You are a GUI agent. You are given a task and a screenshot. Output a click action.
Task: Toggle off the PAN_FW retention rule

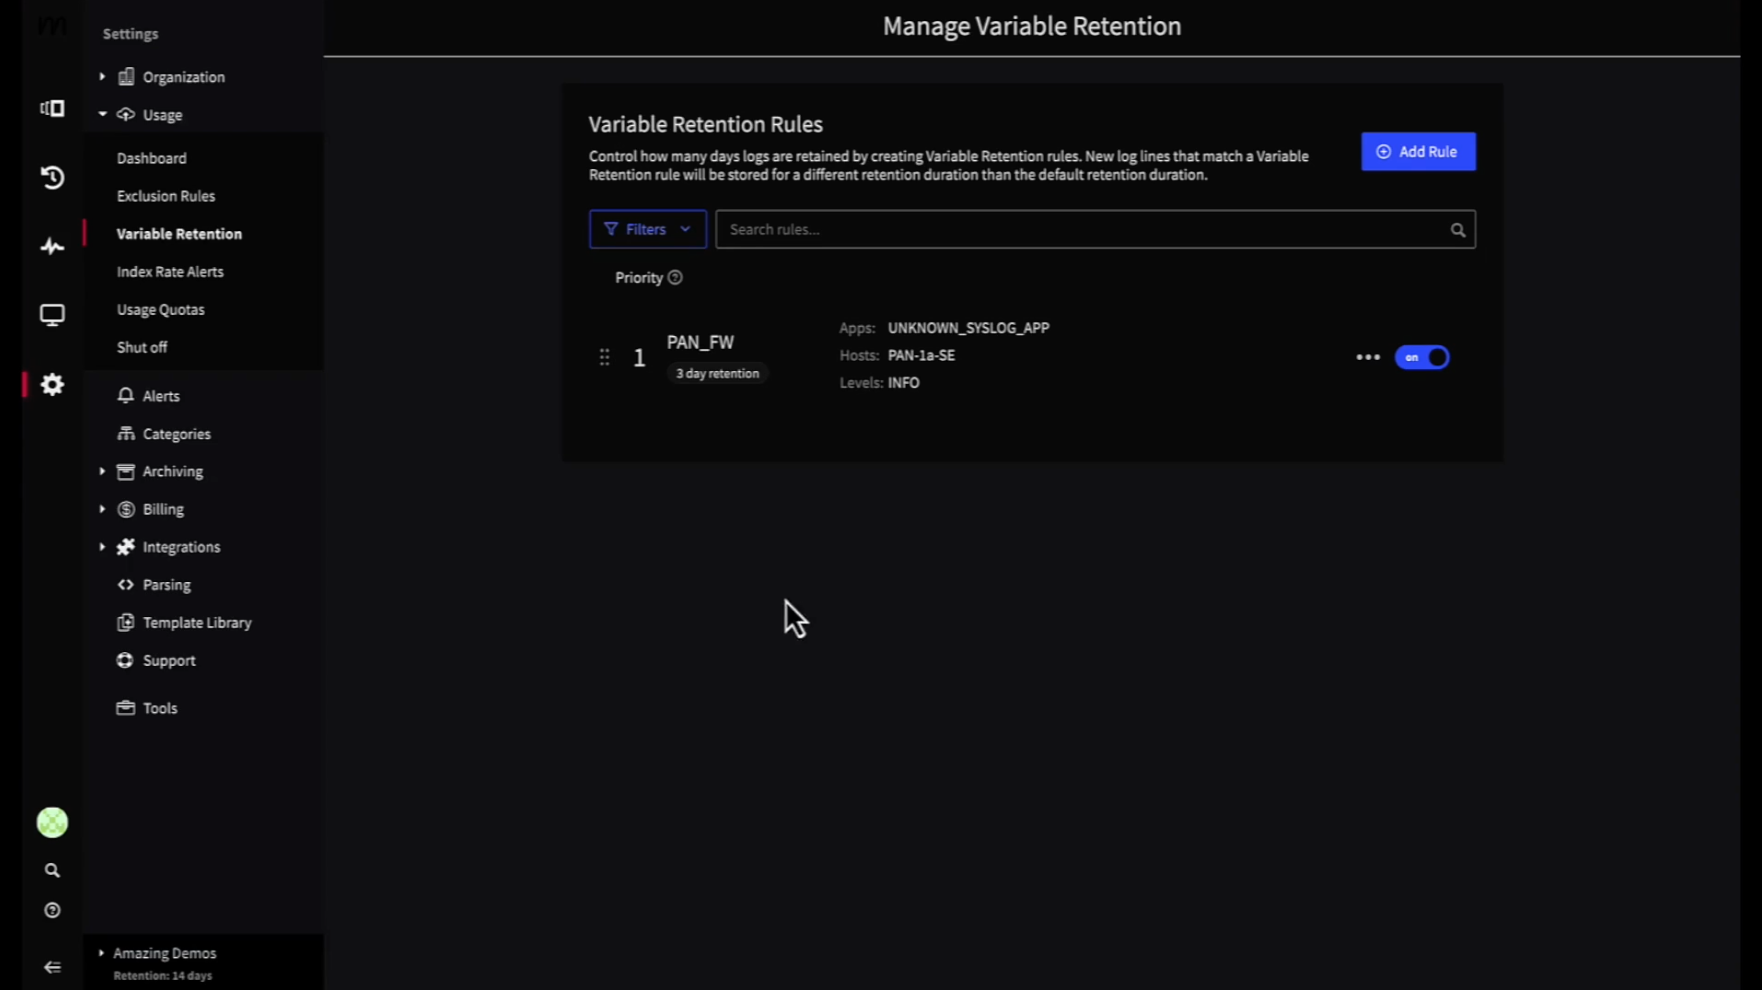1422,357
